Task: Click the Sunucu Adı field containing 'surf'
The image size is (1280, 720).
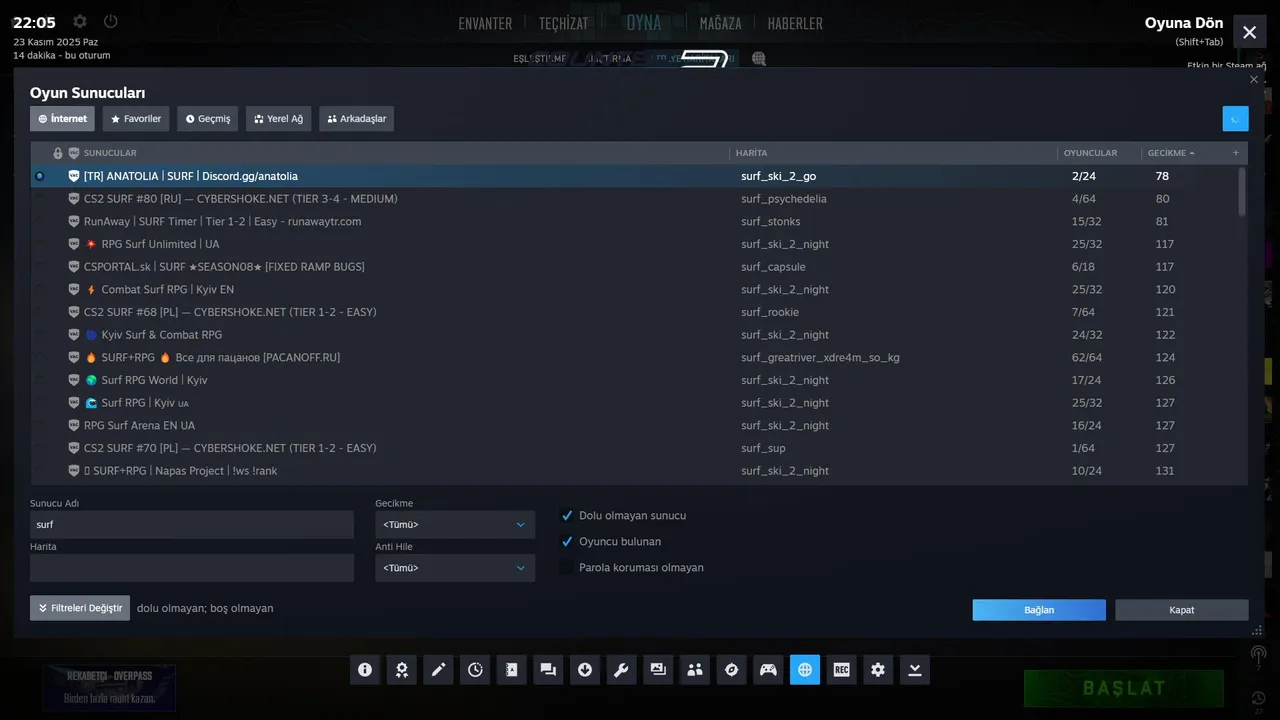Action: click(192, 525)
